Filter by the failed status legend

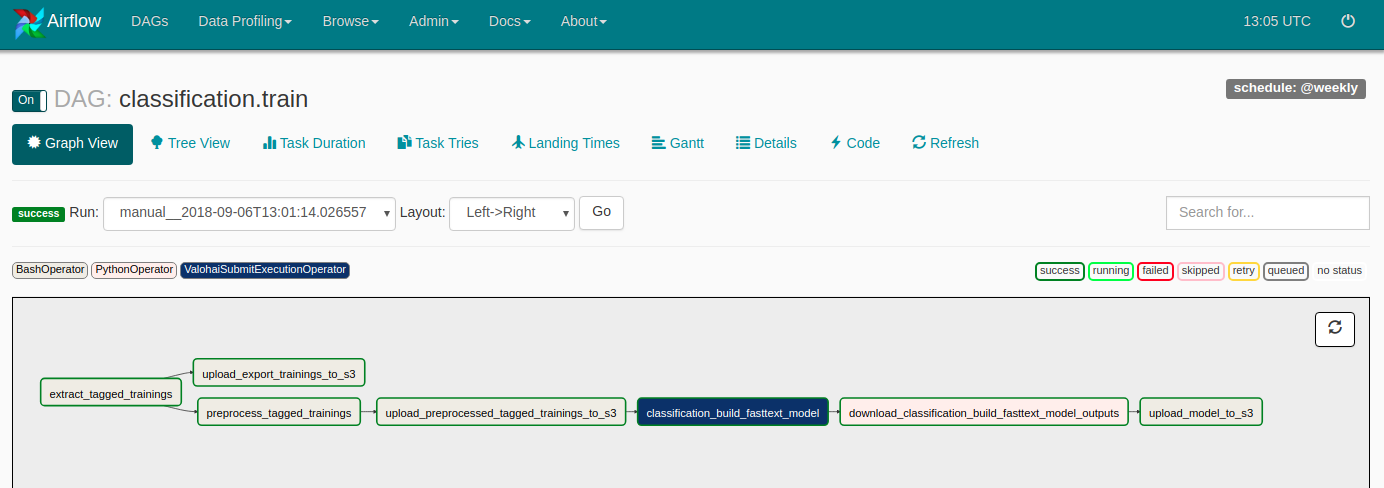1155,271
